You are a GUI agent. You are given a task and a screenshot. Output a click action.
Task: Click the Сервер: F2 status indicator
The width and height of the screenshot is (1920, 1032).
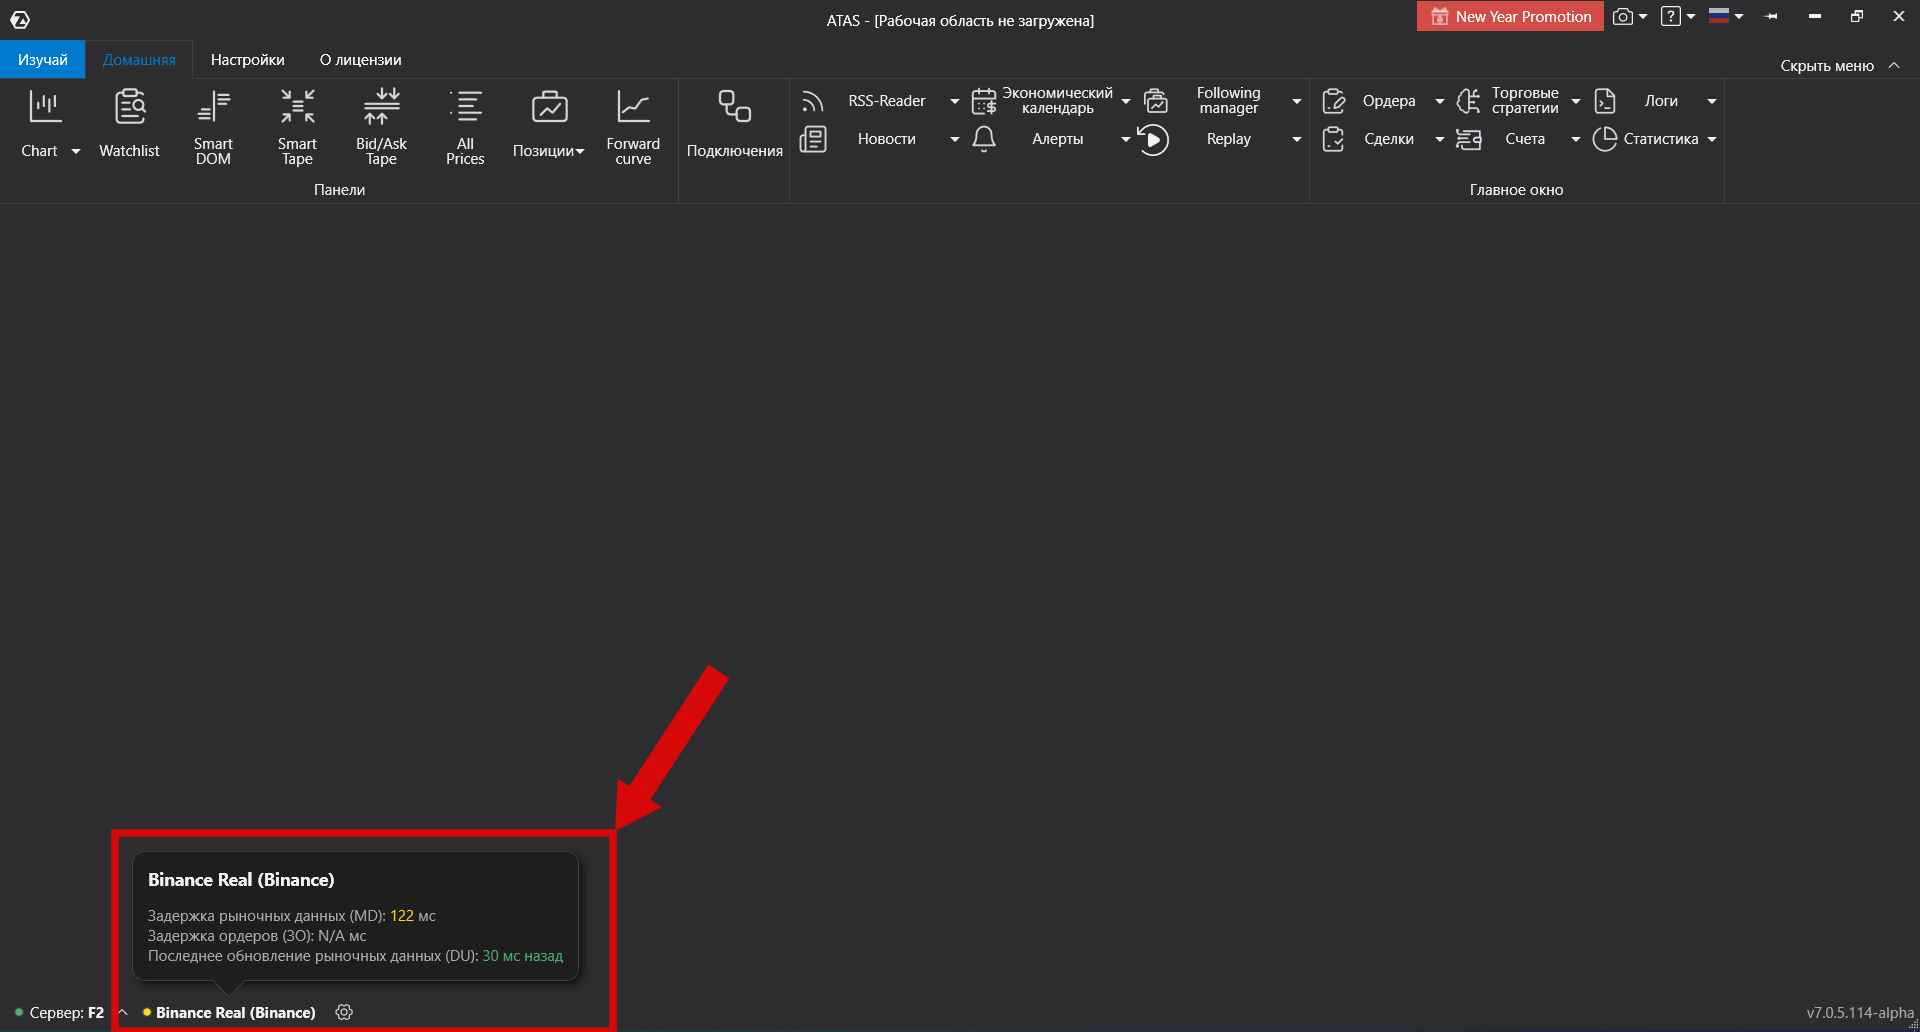[x=59, y=1012]
